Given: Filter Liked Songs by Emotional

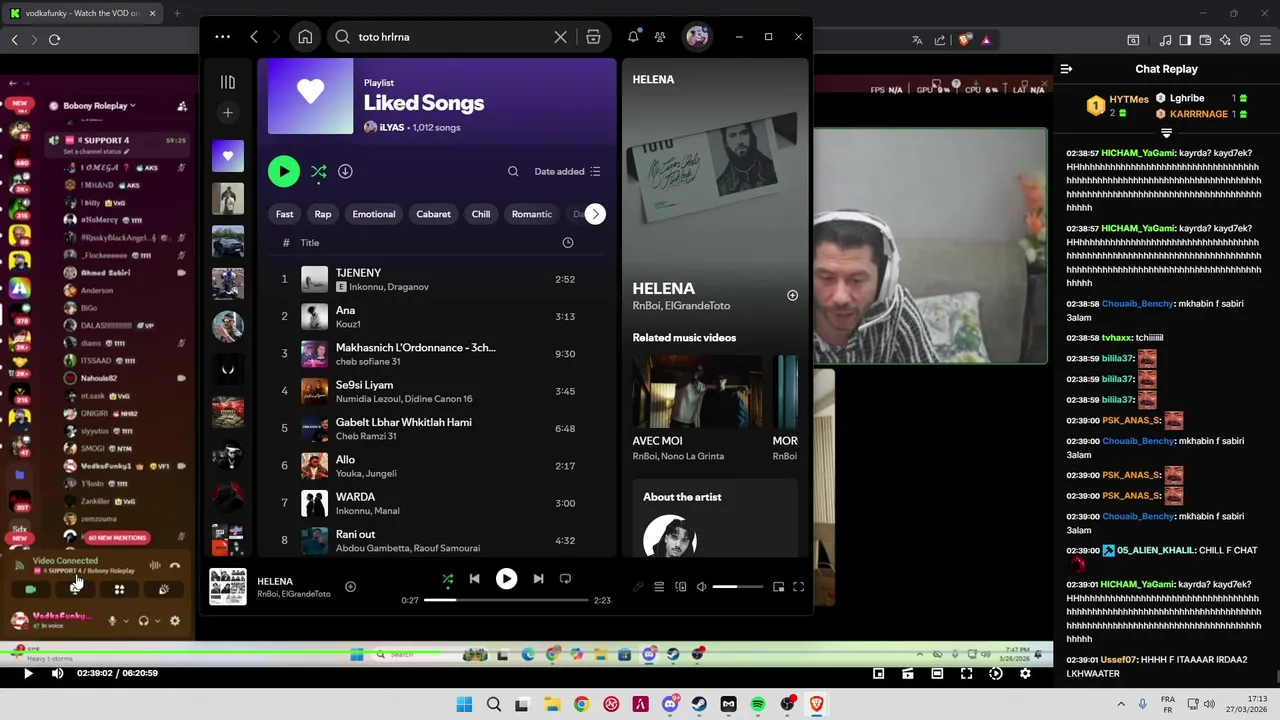Looking at the screenshot, I should click(374, 214).
